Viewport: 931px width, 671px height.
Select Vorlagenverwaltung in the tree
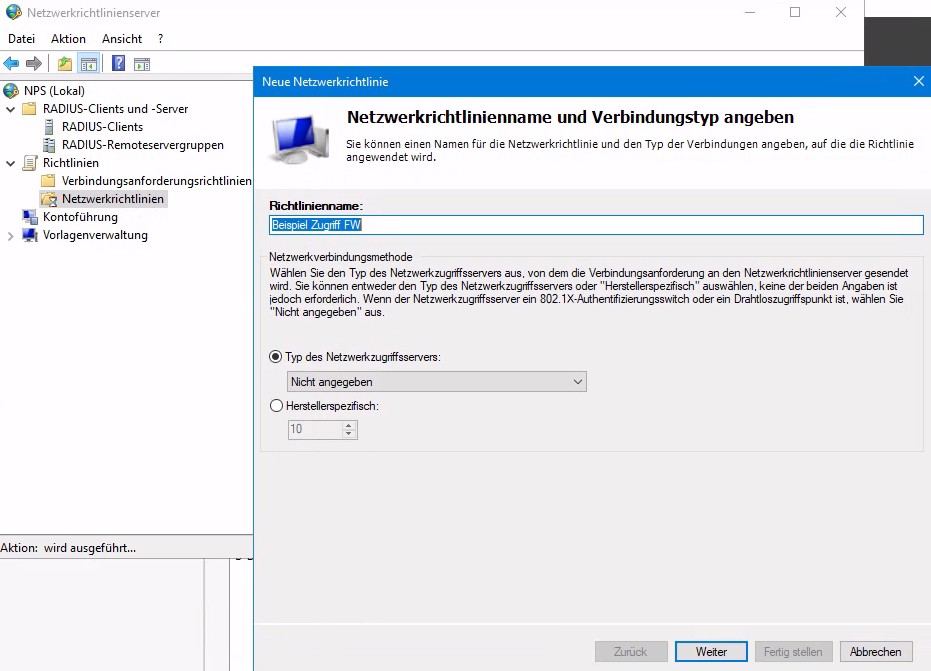click(95, 235)
